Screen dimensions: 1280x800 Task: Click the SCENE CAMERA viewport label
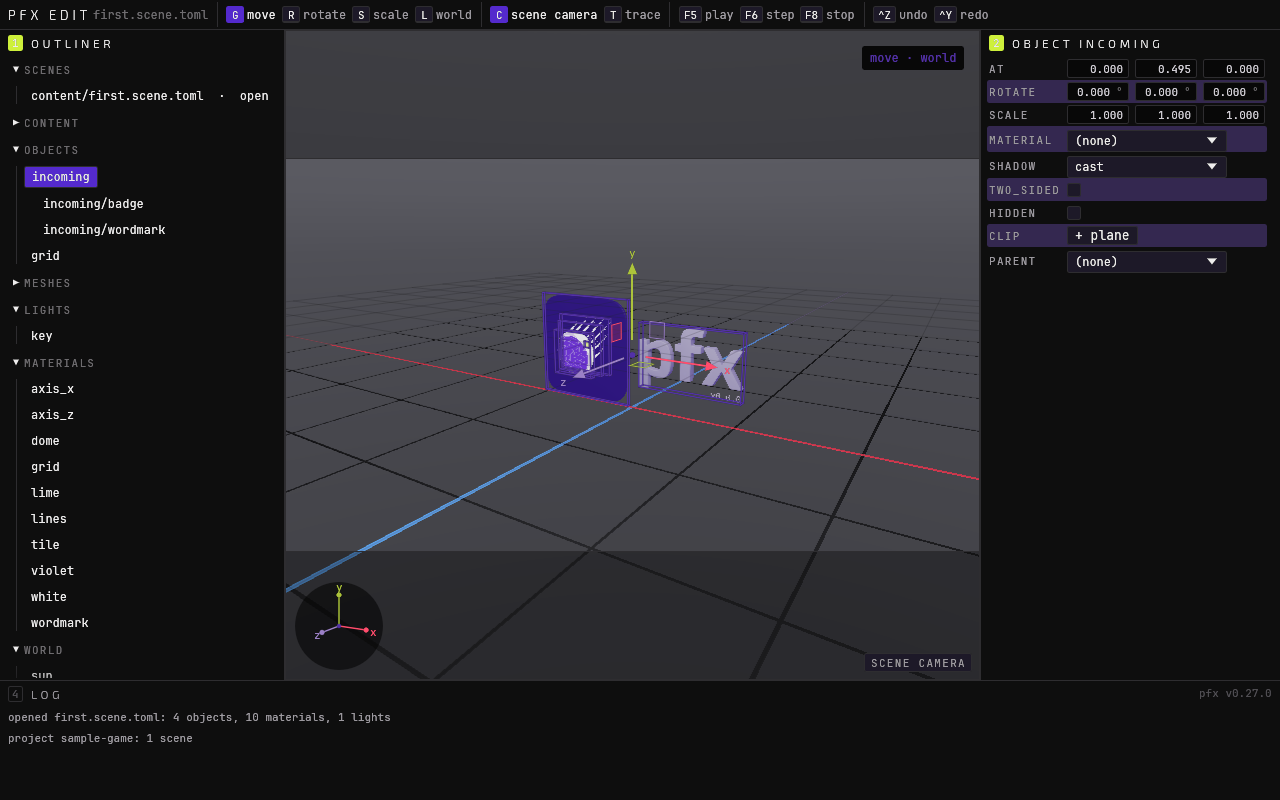(x=918, y=663)
